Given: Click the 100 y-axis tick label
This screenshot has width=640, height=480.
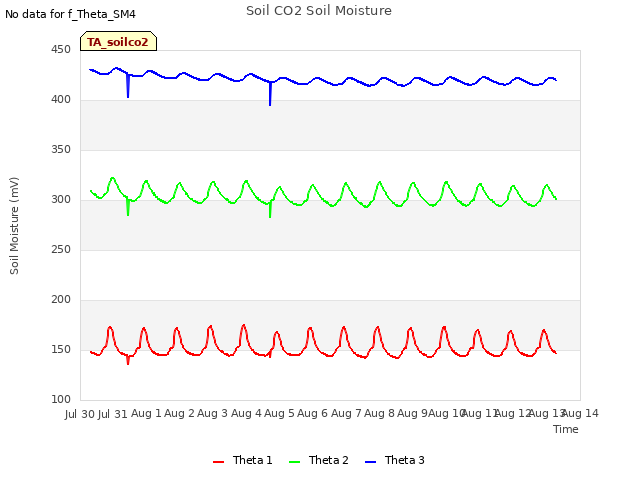Looking at the screenshot, I should point(61,400).
